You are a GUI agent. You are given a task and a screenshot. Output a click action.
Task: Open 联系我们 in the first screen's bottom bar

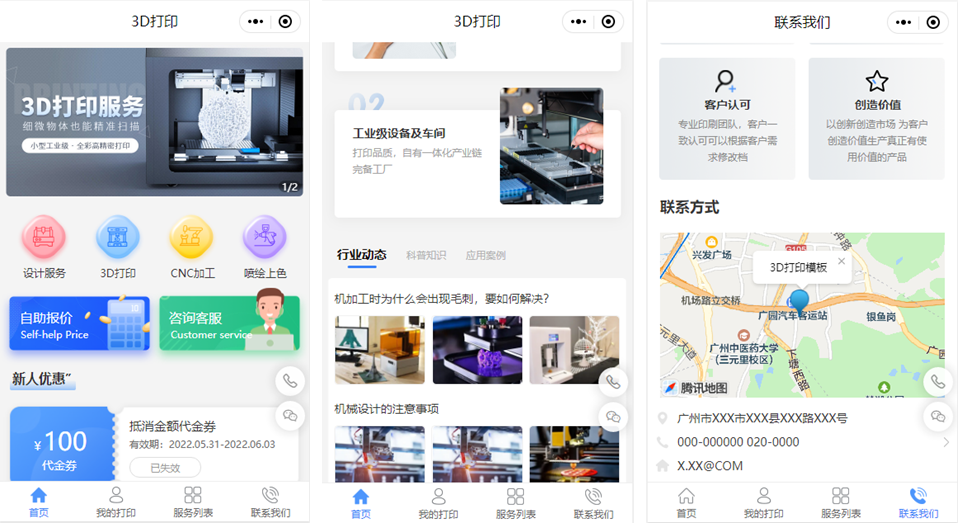270,502
